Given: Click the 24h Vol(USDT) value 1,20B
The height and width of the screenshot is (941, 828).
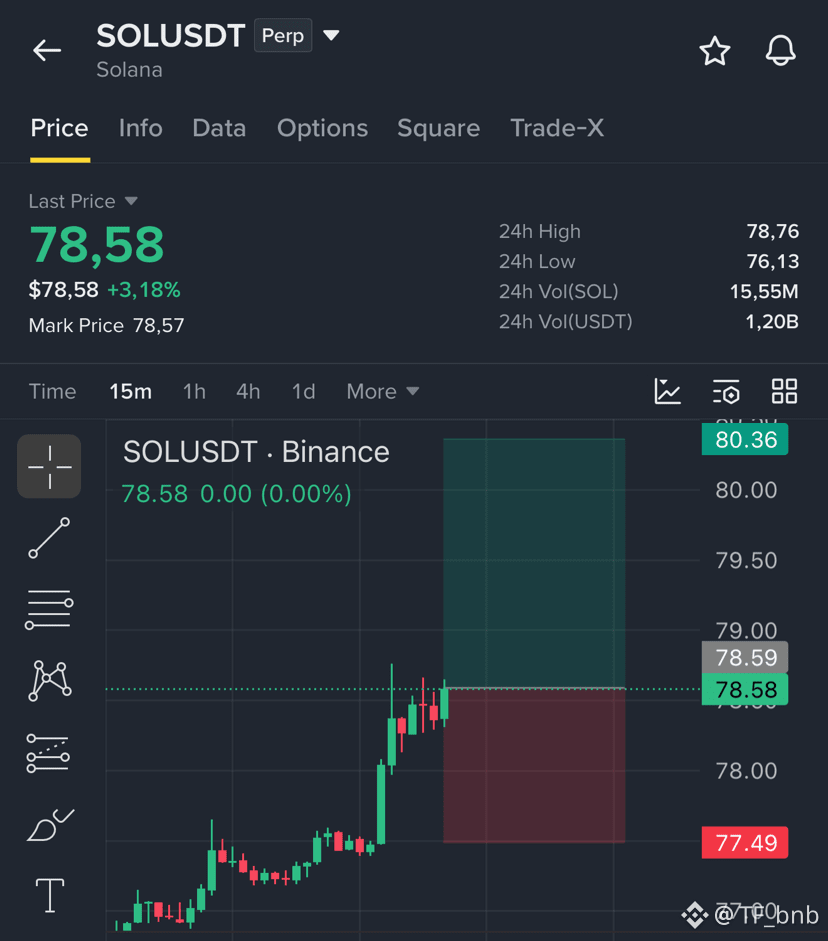Looking at the screenshot, I should 772,322.
